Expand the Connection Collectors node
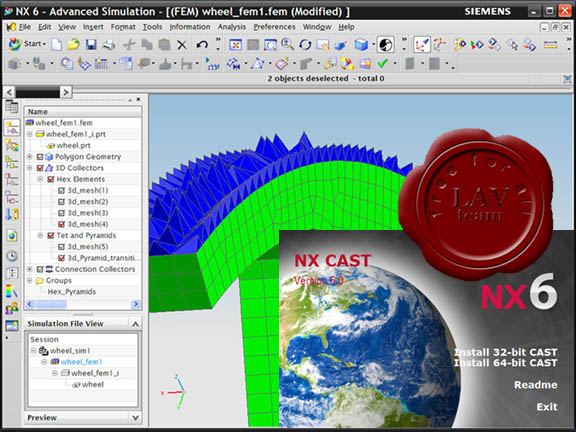The image size is (576, 432). tap(30, 269)
